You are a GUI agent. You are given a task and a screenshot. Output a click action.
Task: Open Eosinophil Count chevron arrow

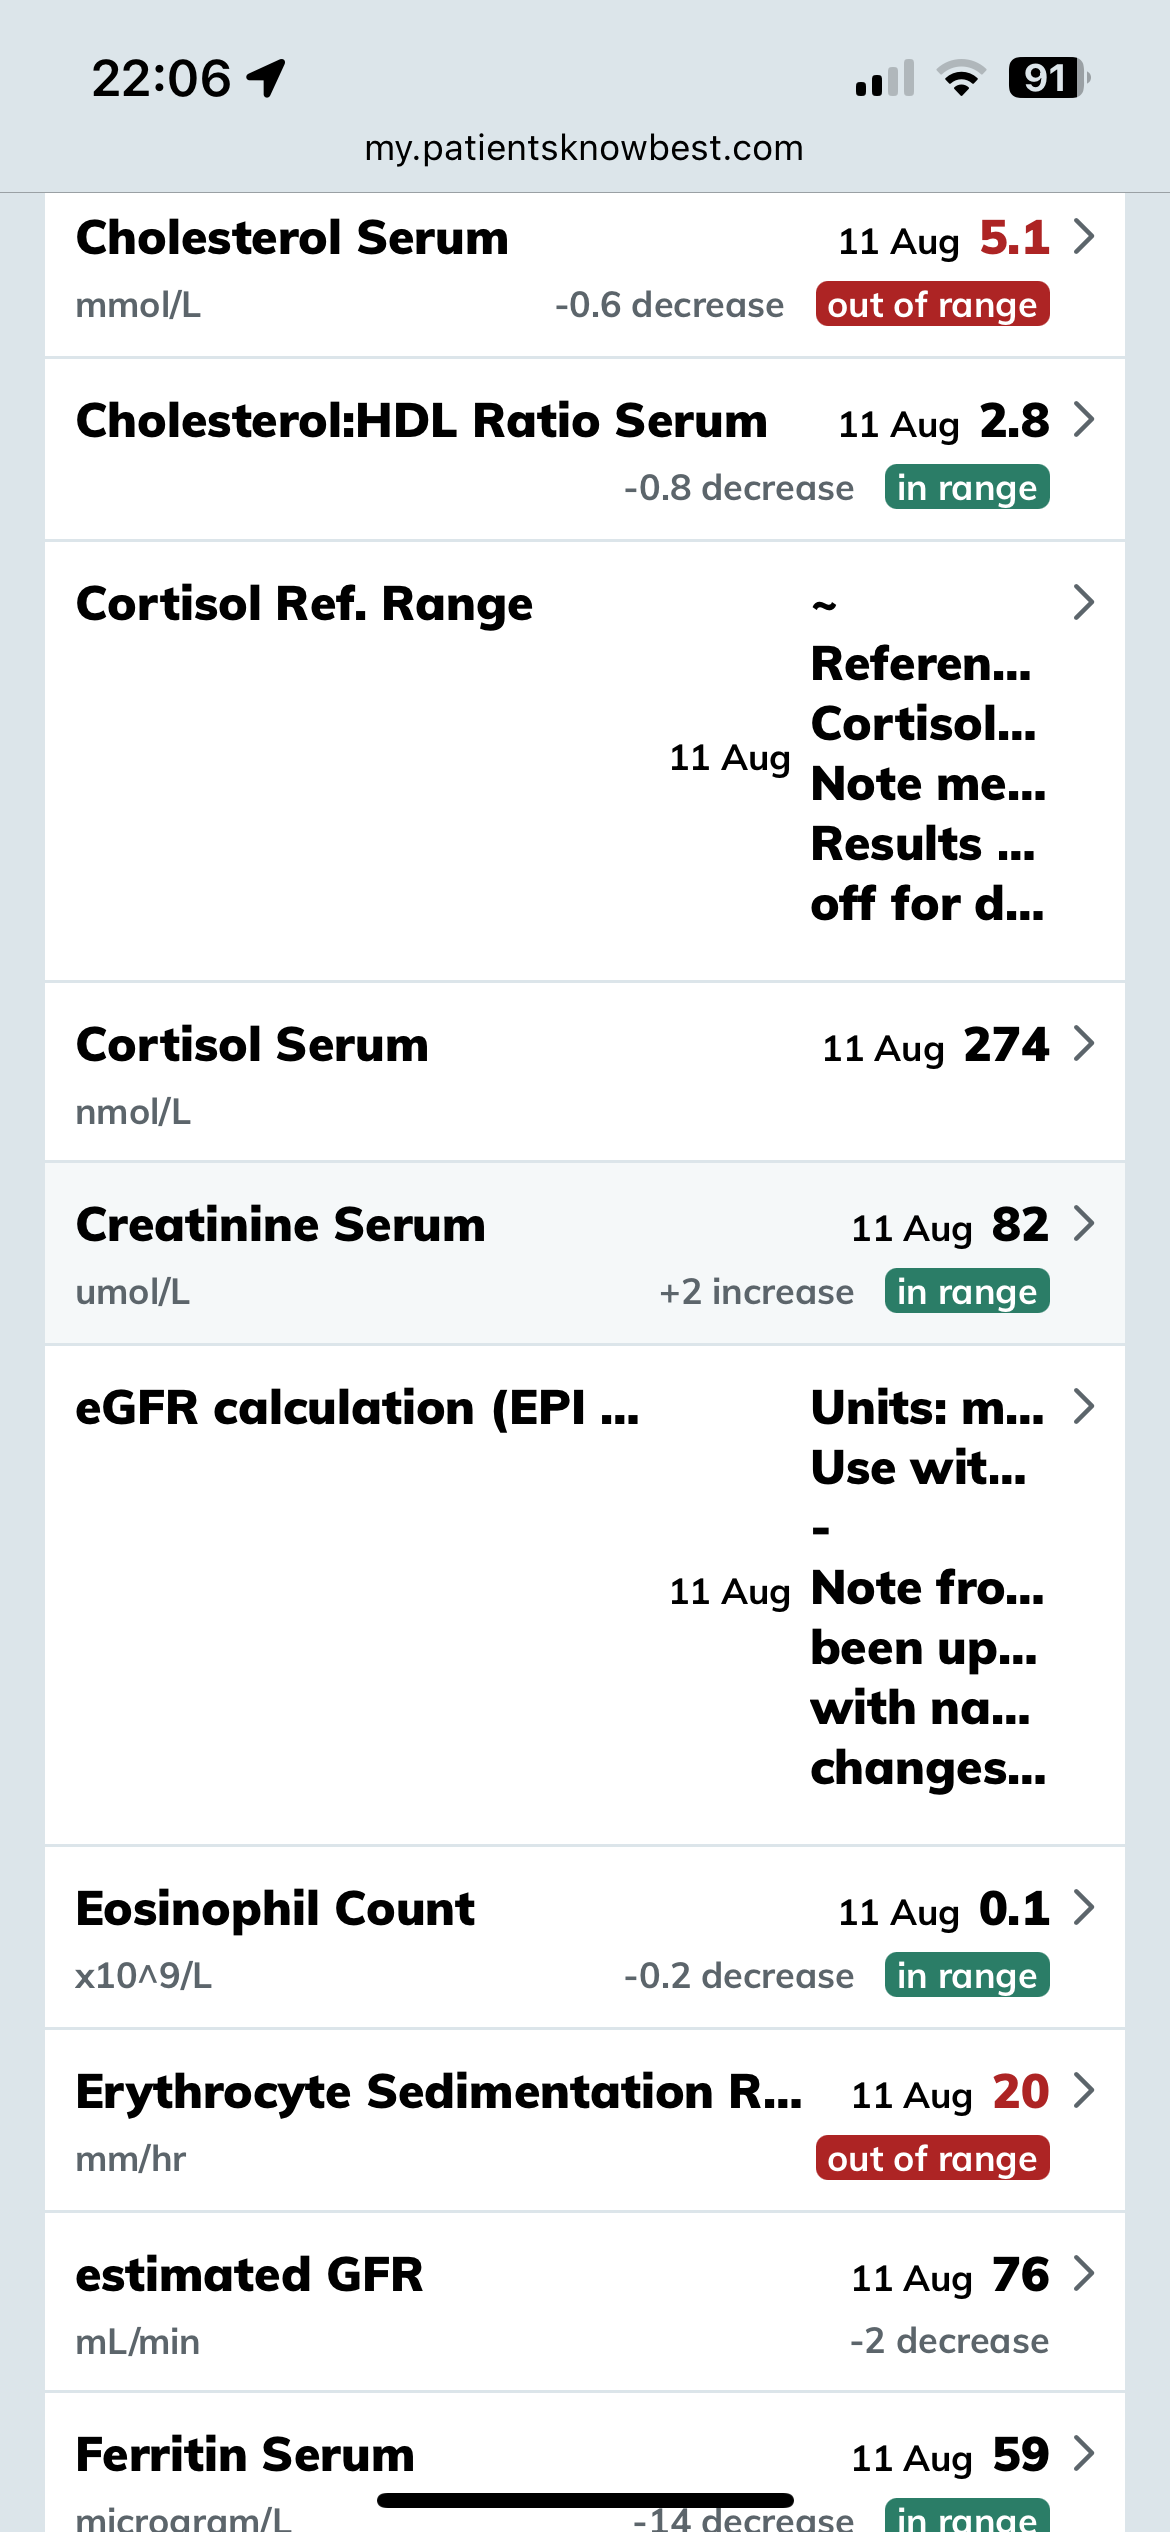[1083, 1908]
